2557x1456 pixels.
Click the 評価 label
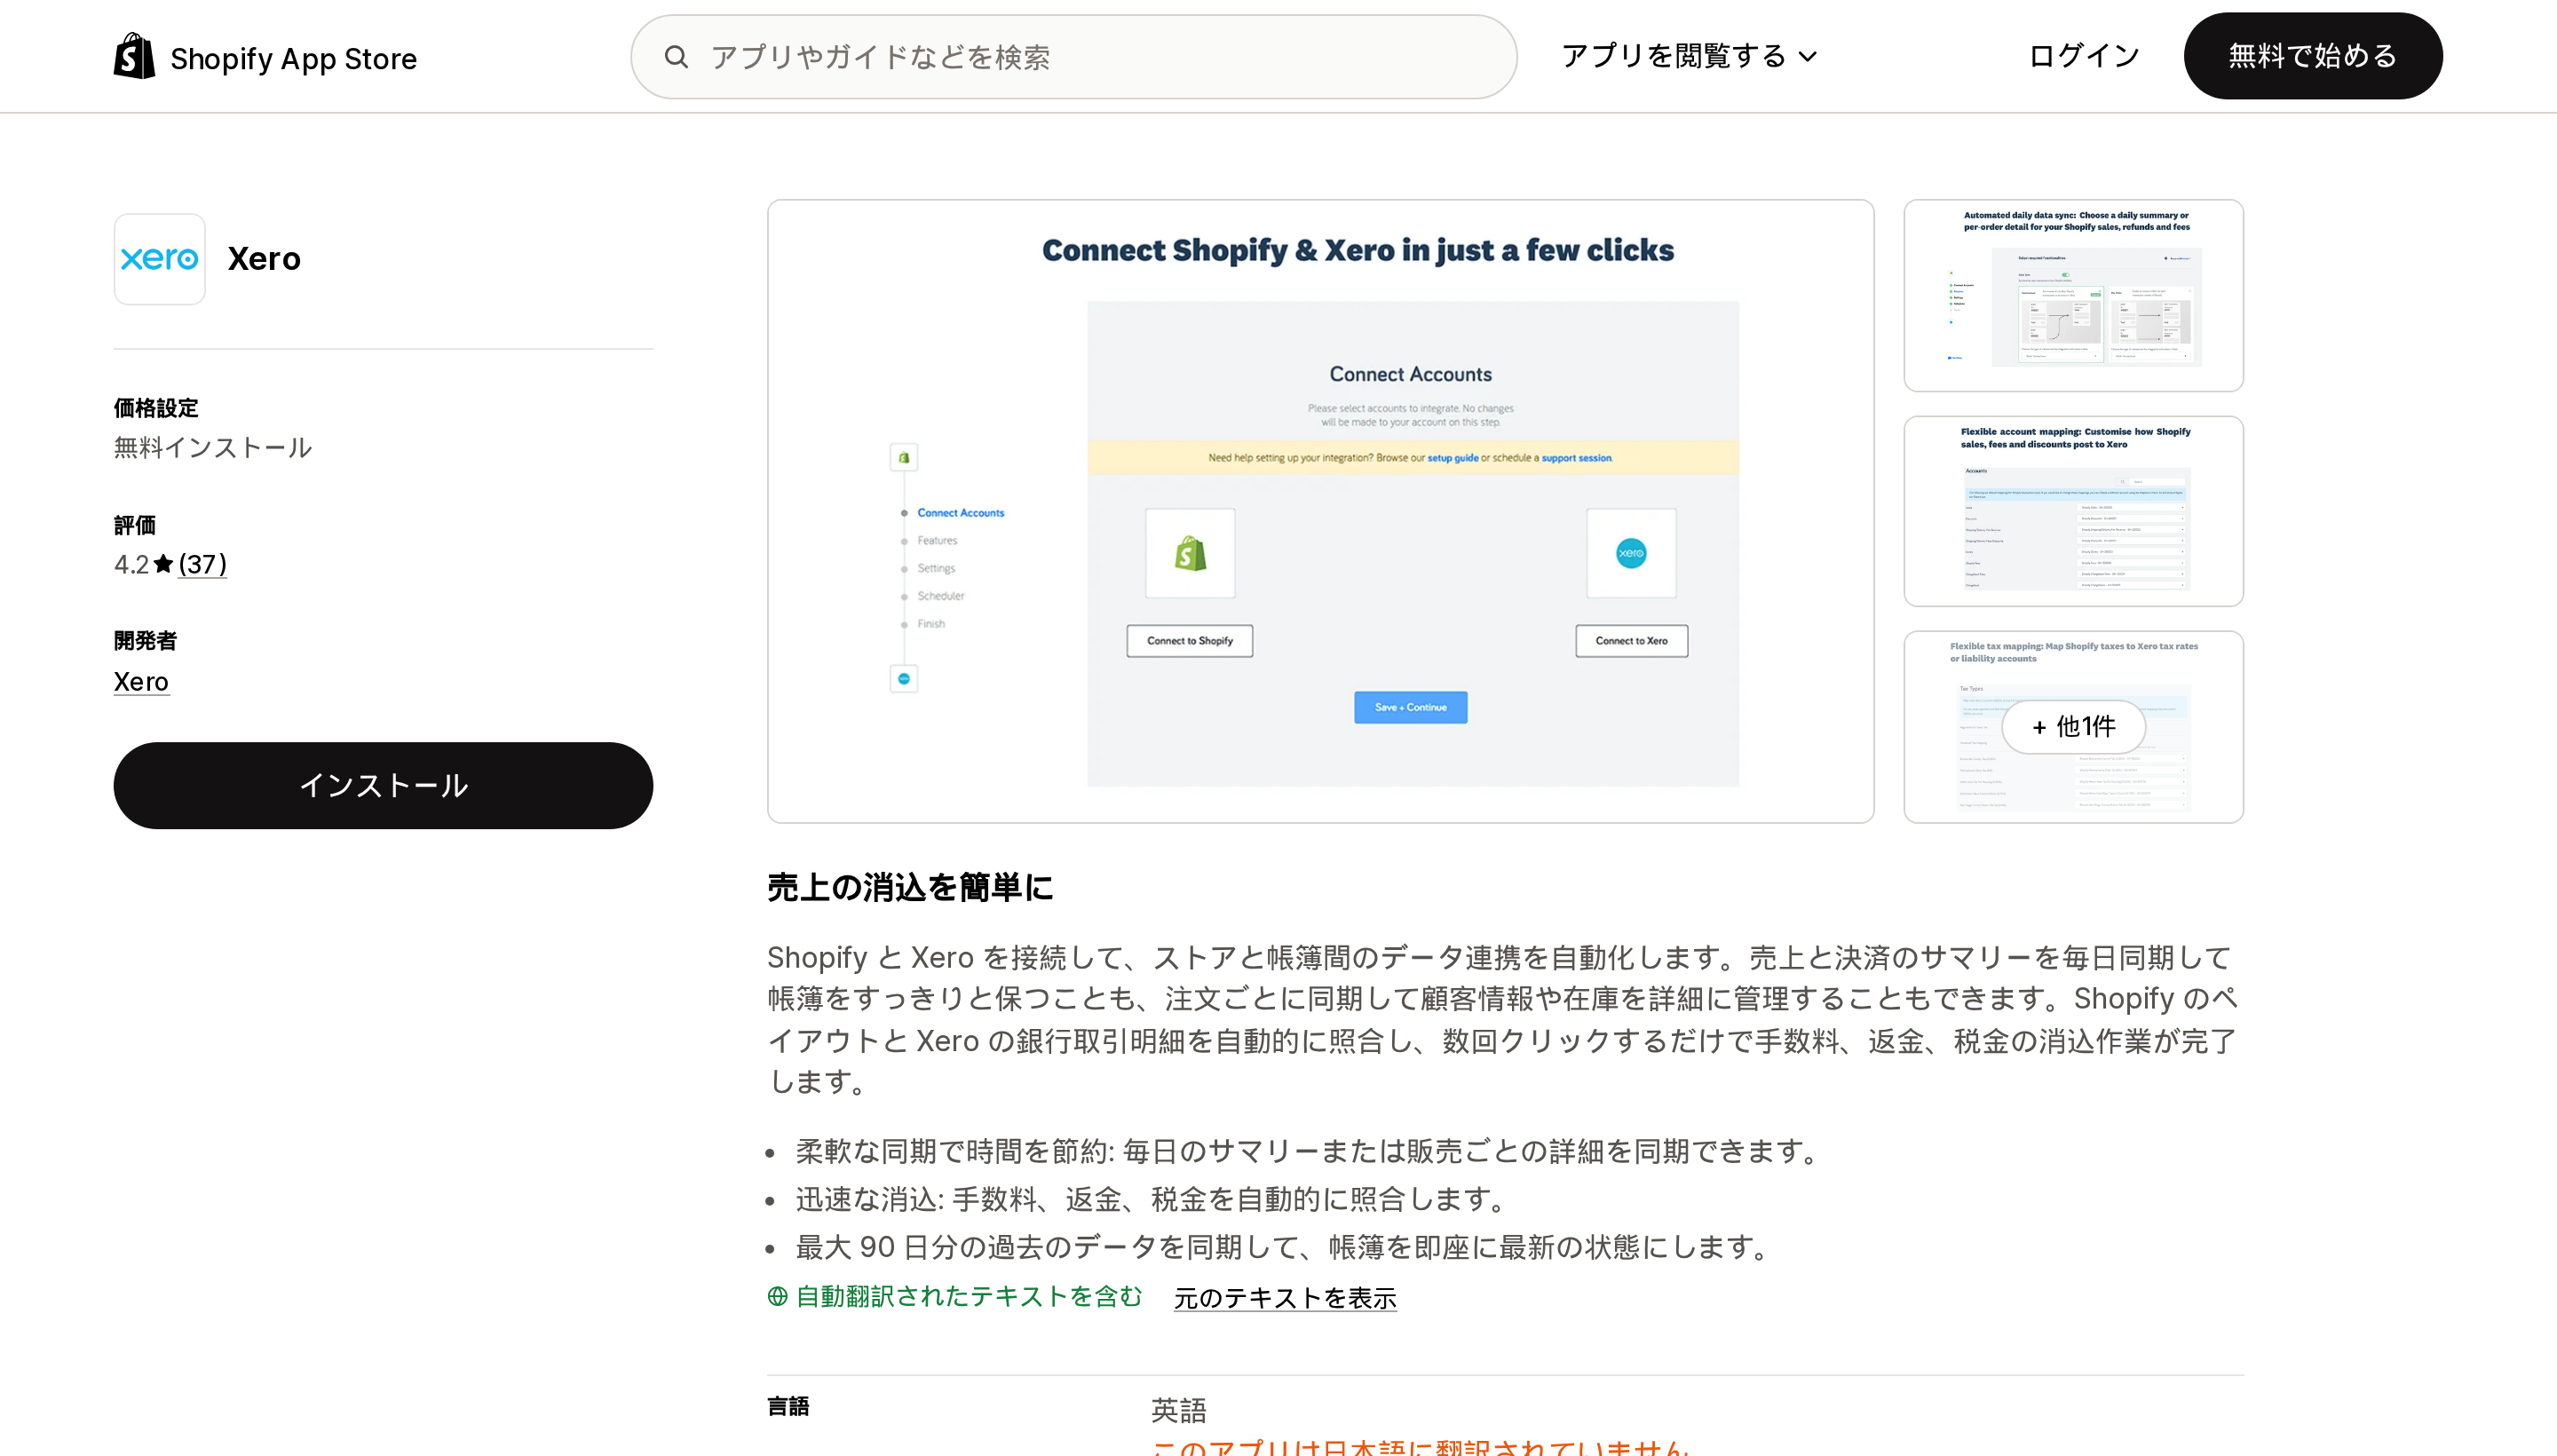click(135, 525)
